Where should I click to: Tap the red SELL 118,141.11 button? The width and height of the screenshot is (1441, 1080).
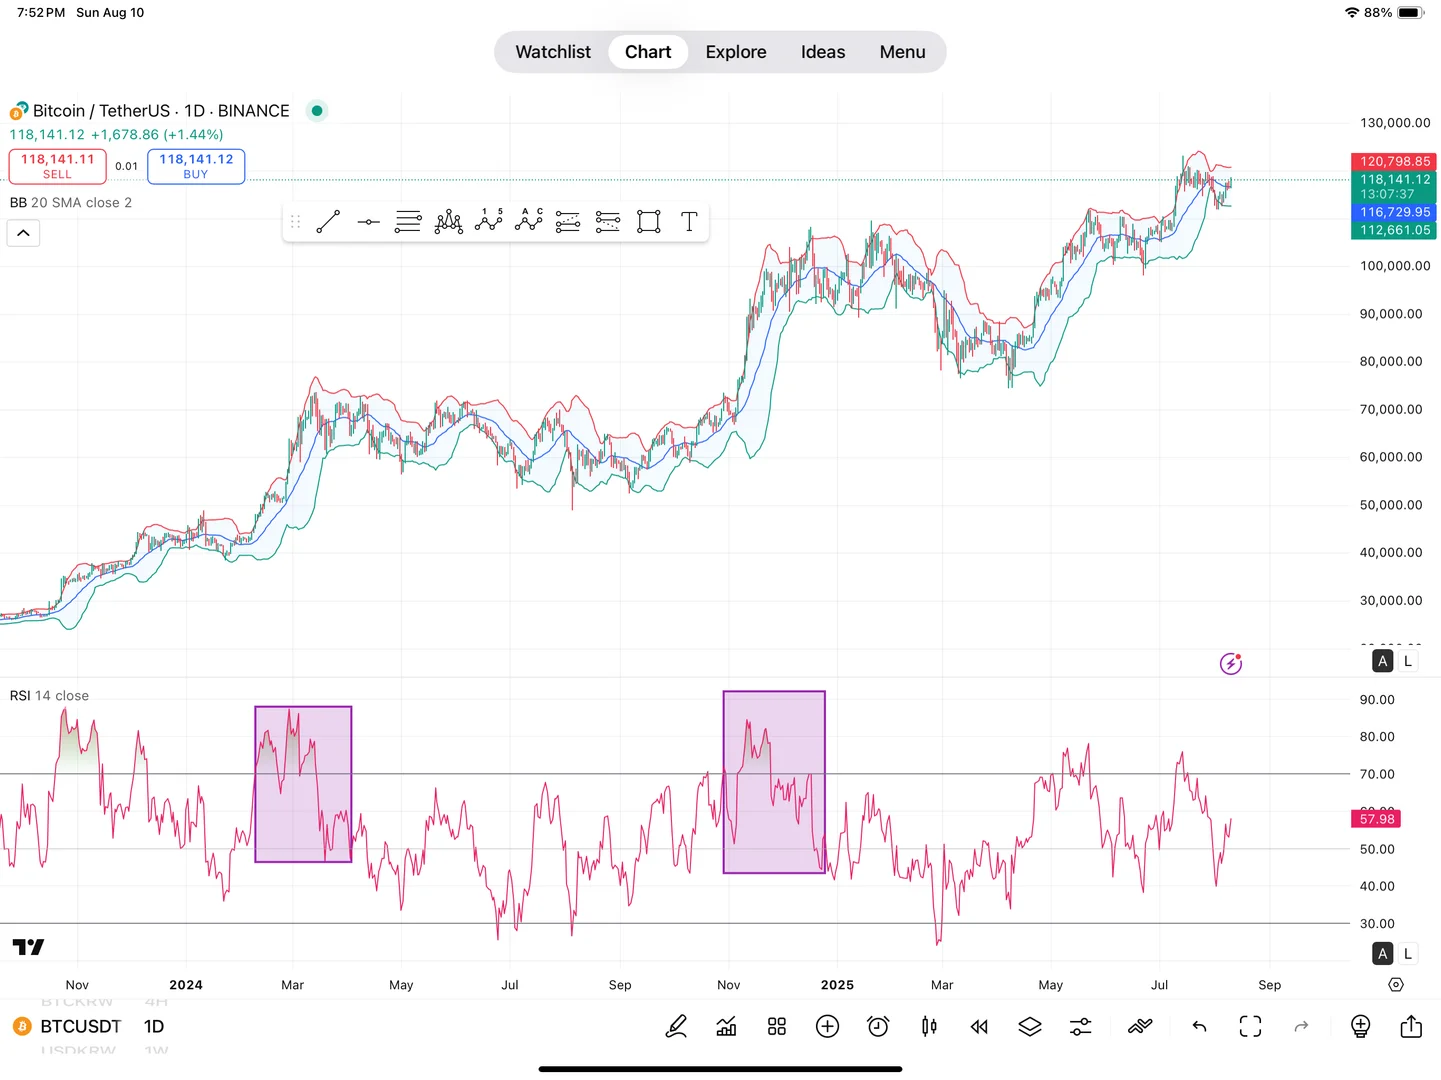(x=58, y=166)
